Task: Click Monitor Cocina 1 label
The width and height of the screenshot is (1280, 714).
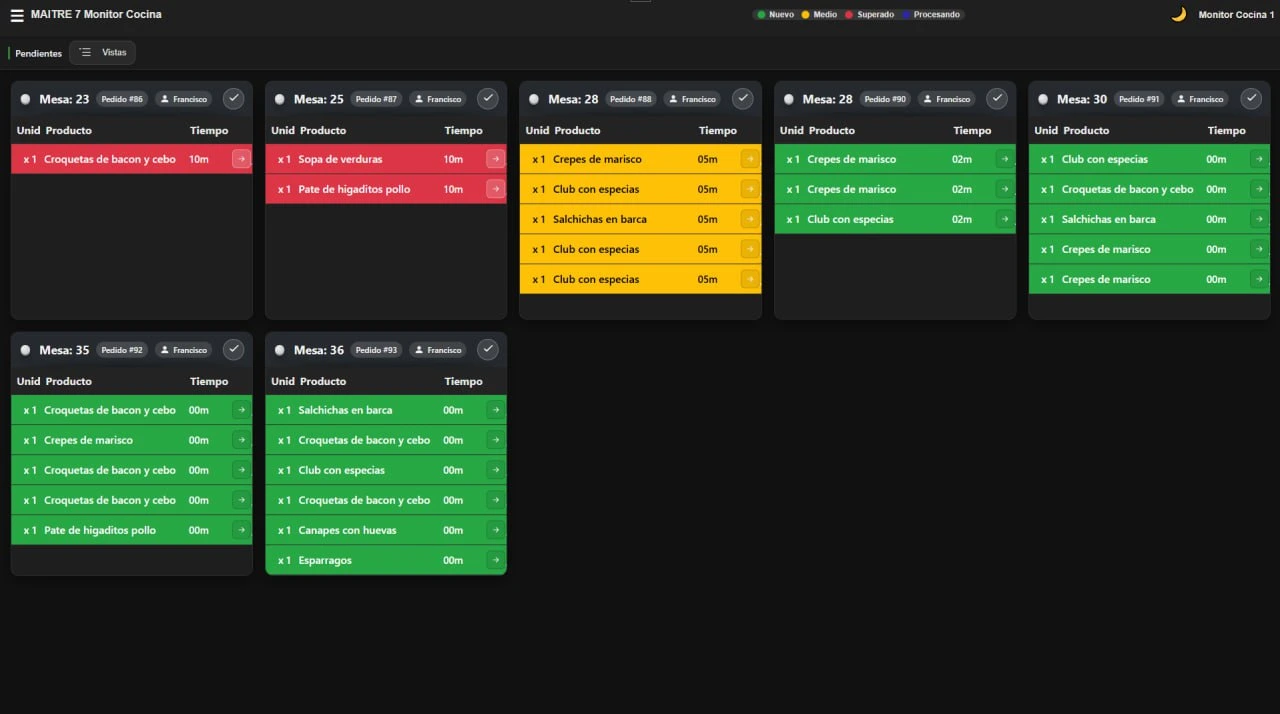Action: pos(1236,15)
